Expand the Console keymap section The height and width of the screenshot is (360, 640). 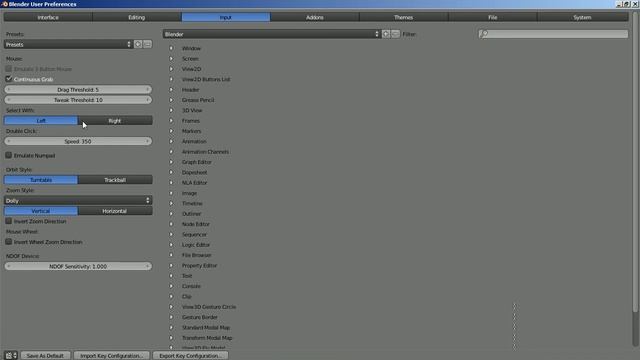tap(171, 286)
